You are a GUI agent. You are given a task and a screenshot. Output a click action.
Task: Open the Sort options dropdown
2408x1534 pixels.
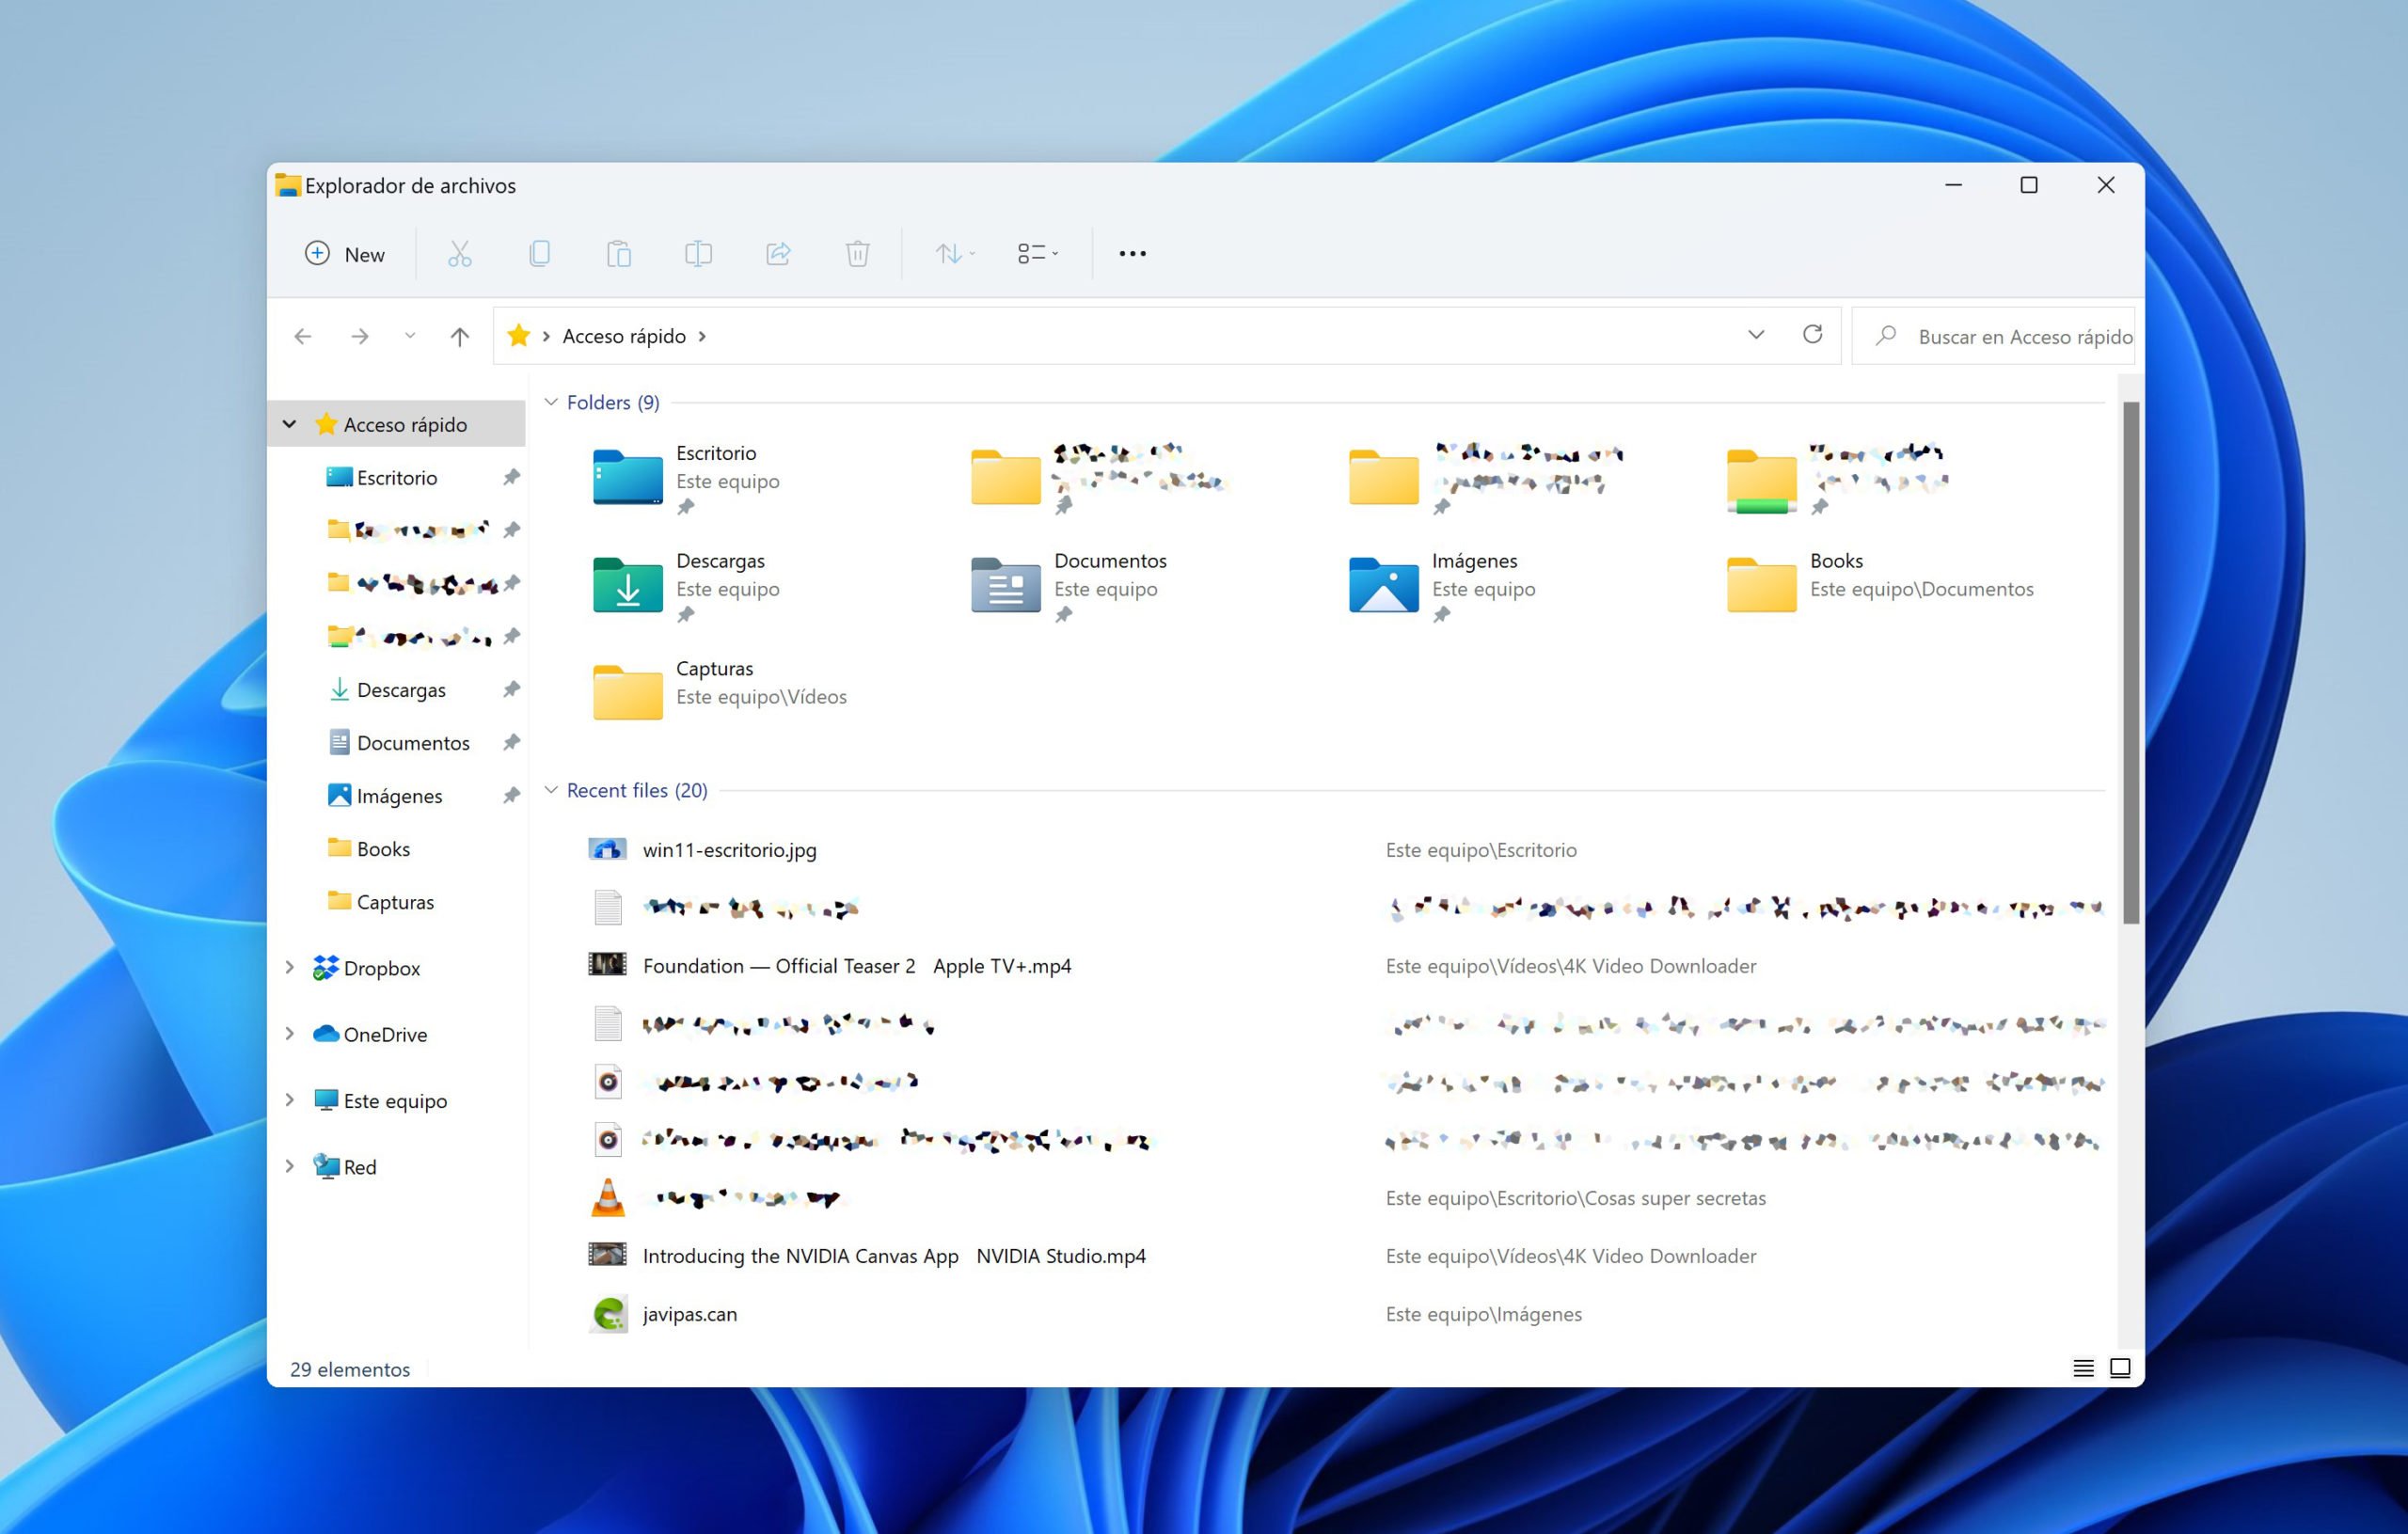pos(954,254)
